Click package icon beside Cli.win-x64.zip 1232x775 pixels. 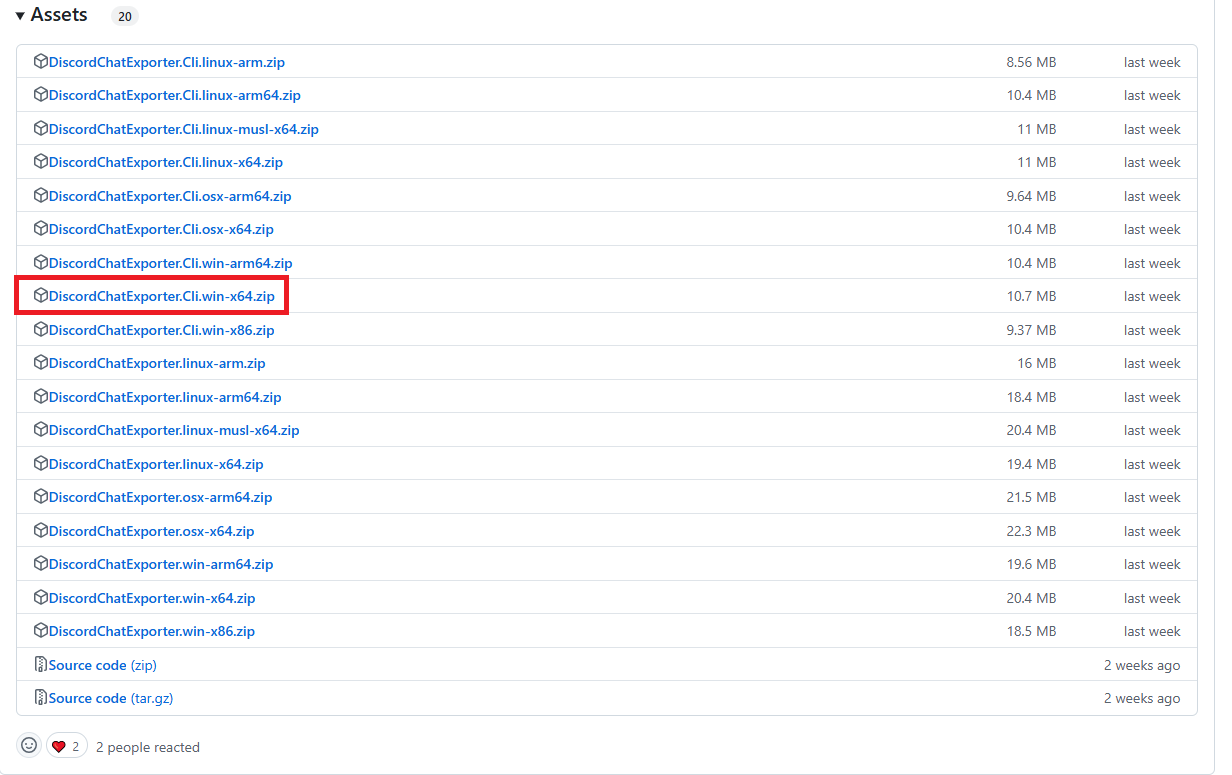[41, 296]
